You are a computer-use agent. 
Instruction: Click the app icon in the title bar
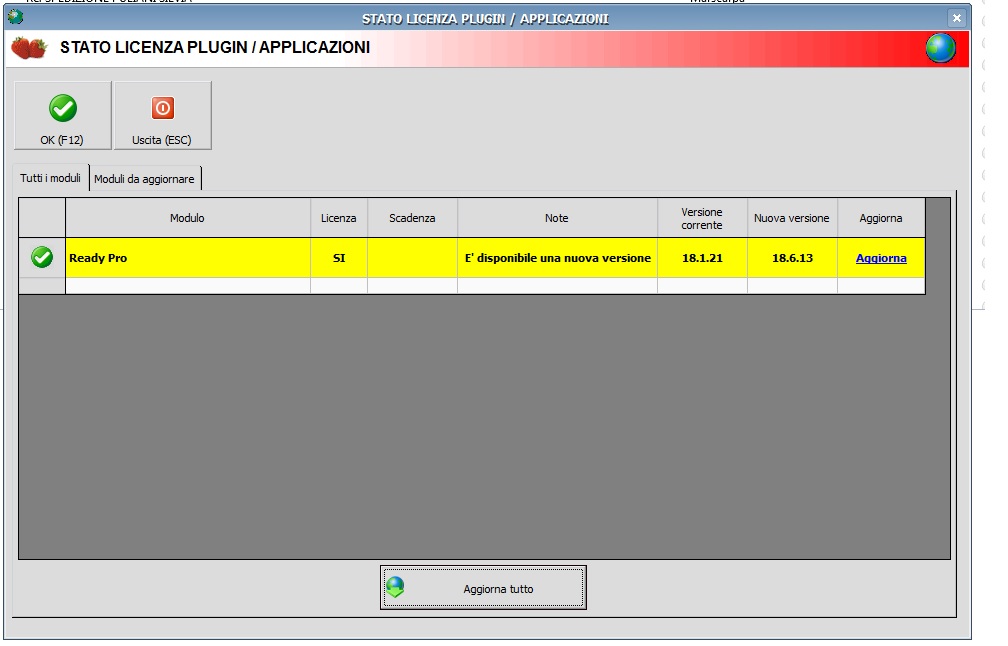coord(15,17)
